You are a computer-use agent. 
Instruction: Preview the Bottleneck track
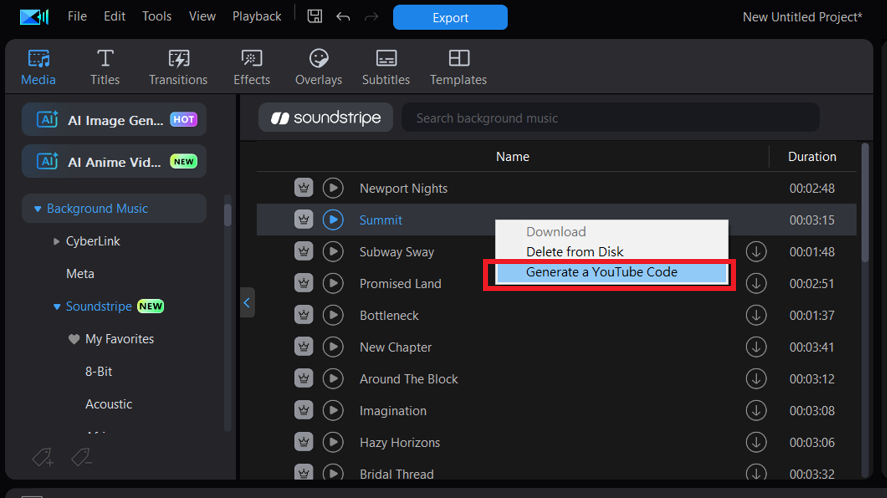pyautogui.click(x=333, y=315)
